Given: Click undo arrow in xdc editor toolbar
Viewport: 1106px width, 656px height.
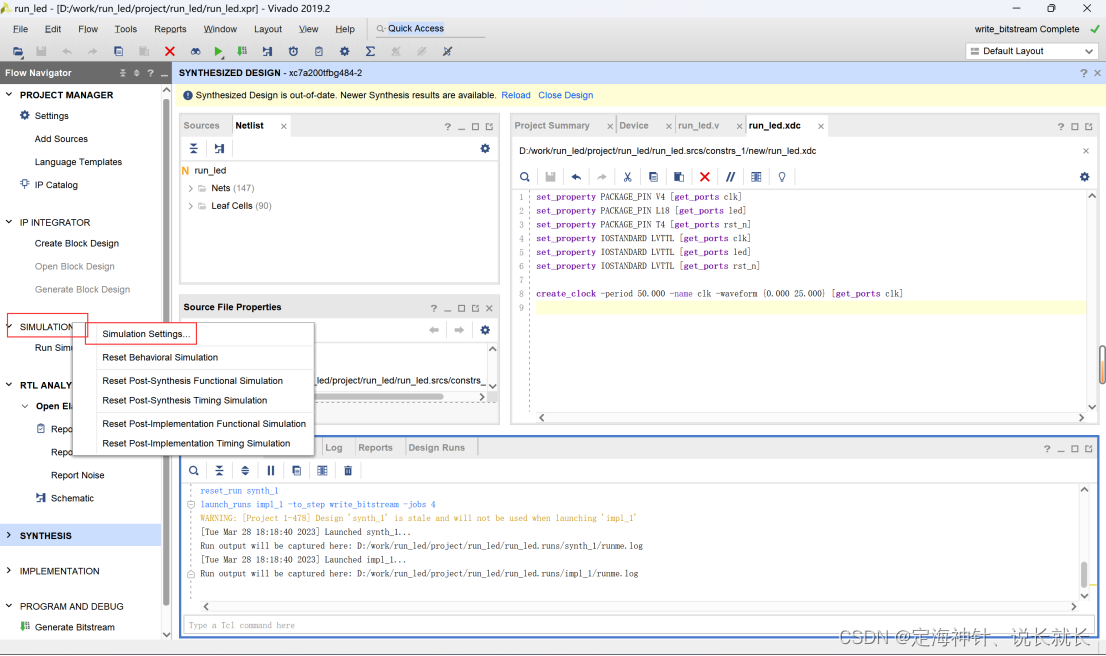Looking at the screenshot, I should 576,177.
